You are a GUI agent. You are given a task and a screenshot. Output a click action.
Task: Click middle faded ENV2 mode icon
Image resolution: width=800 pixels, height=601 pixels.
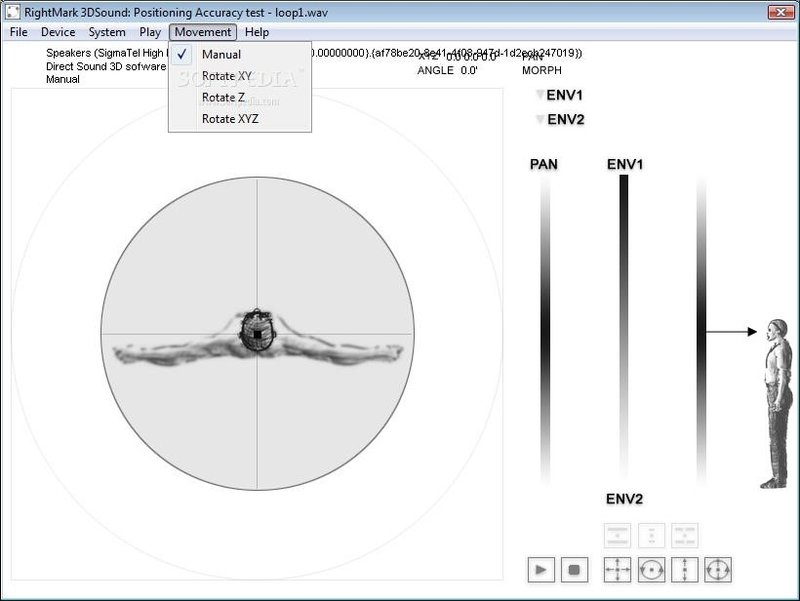[652, 535]
